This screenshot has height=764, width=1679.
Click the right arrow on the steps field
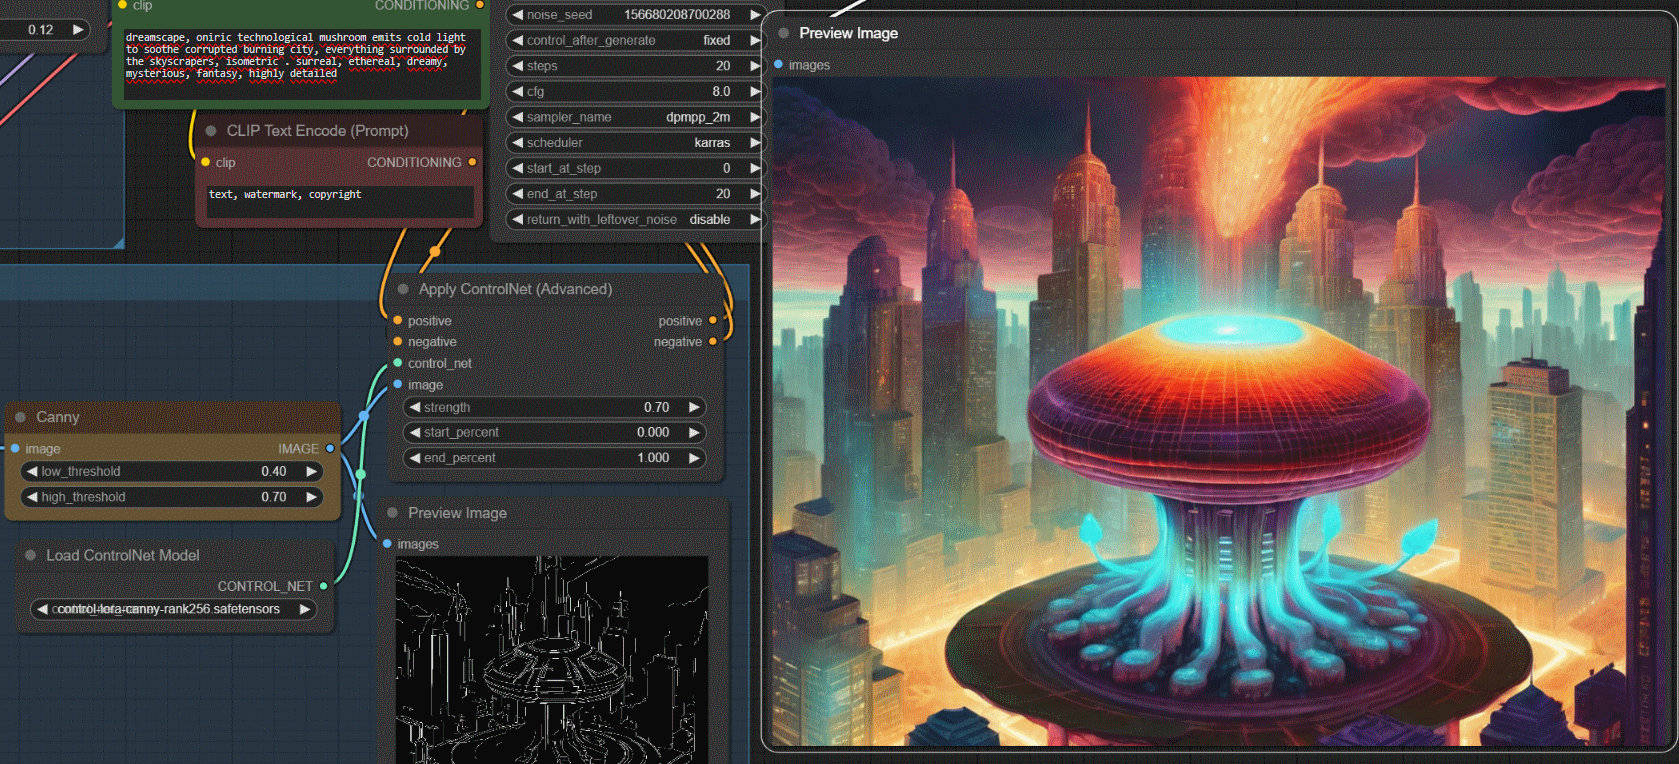point(754,66)
